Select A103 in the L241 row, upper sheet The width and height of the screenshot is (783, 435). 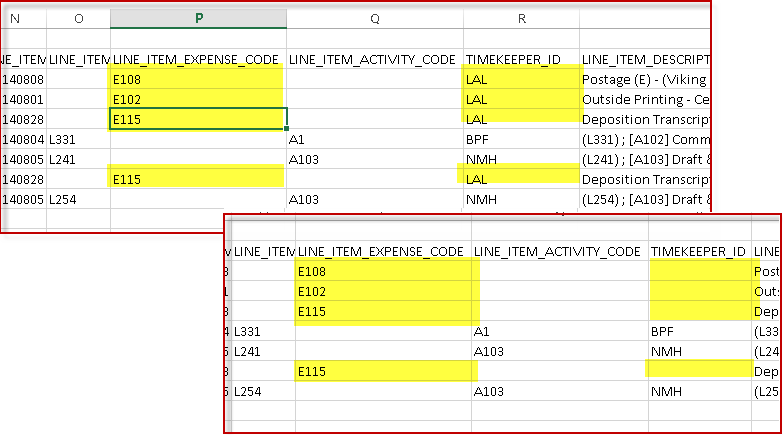(x=375, y=159)
